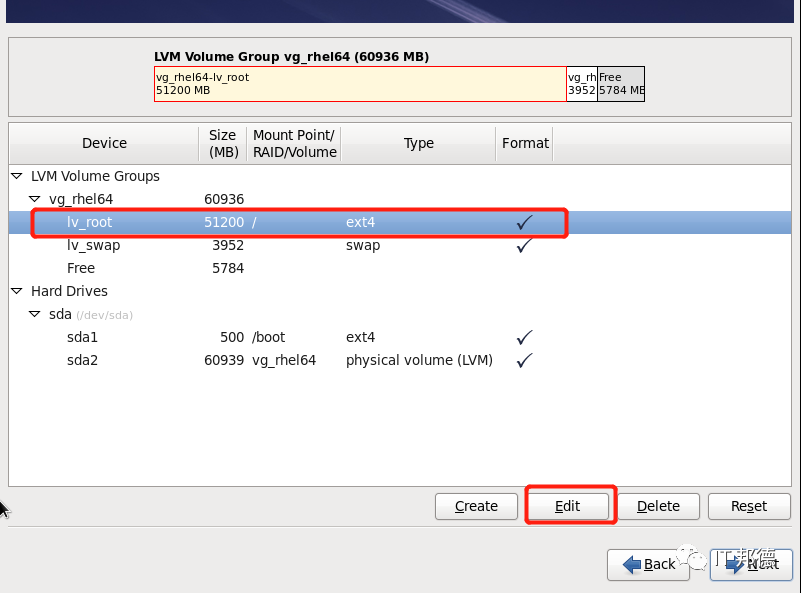Click the vg_rhel64-lv_root bar segment
Image resolution: width=801 pixels, height=593 pixels.
coord(360,84)
